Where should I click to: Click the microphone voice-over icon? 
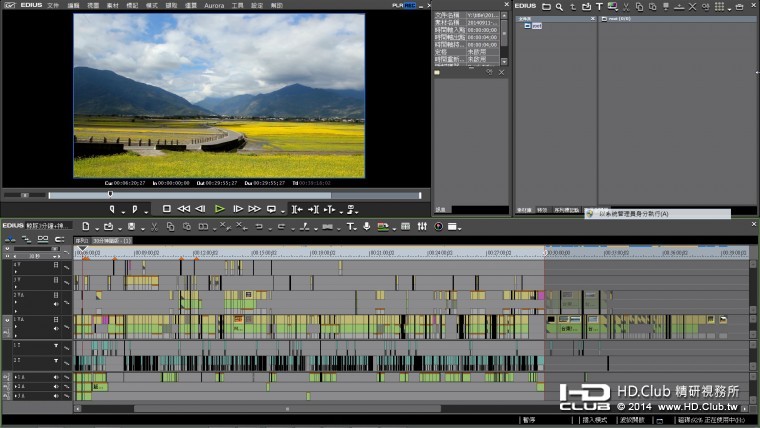366,226
